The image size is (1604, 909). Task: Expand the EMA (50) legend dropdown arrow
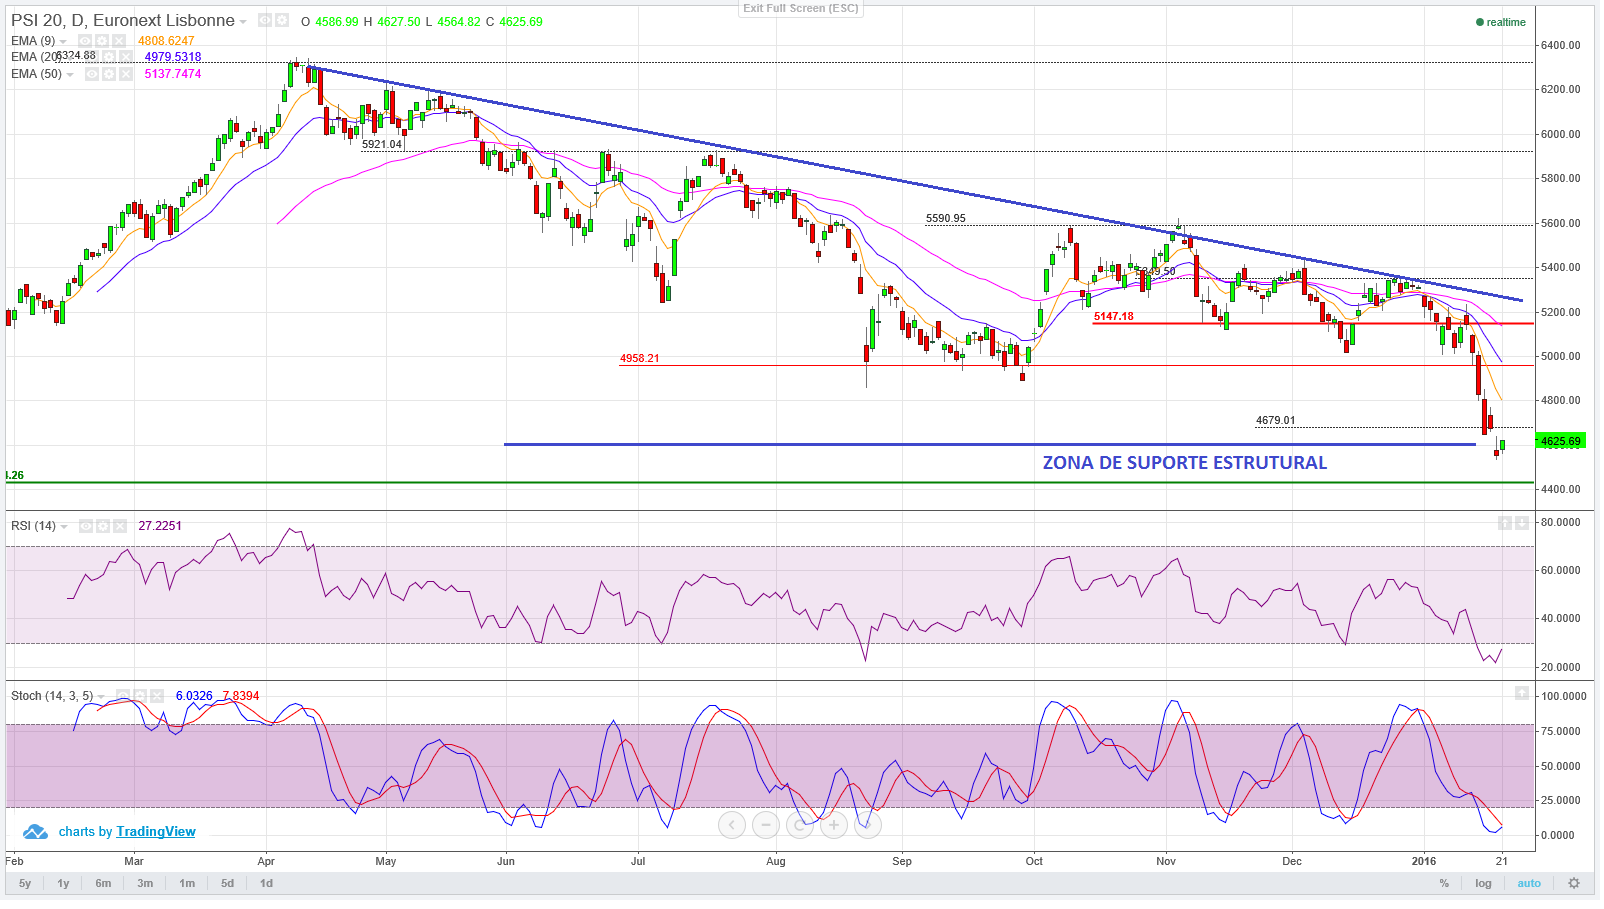click(70, 75)
